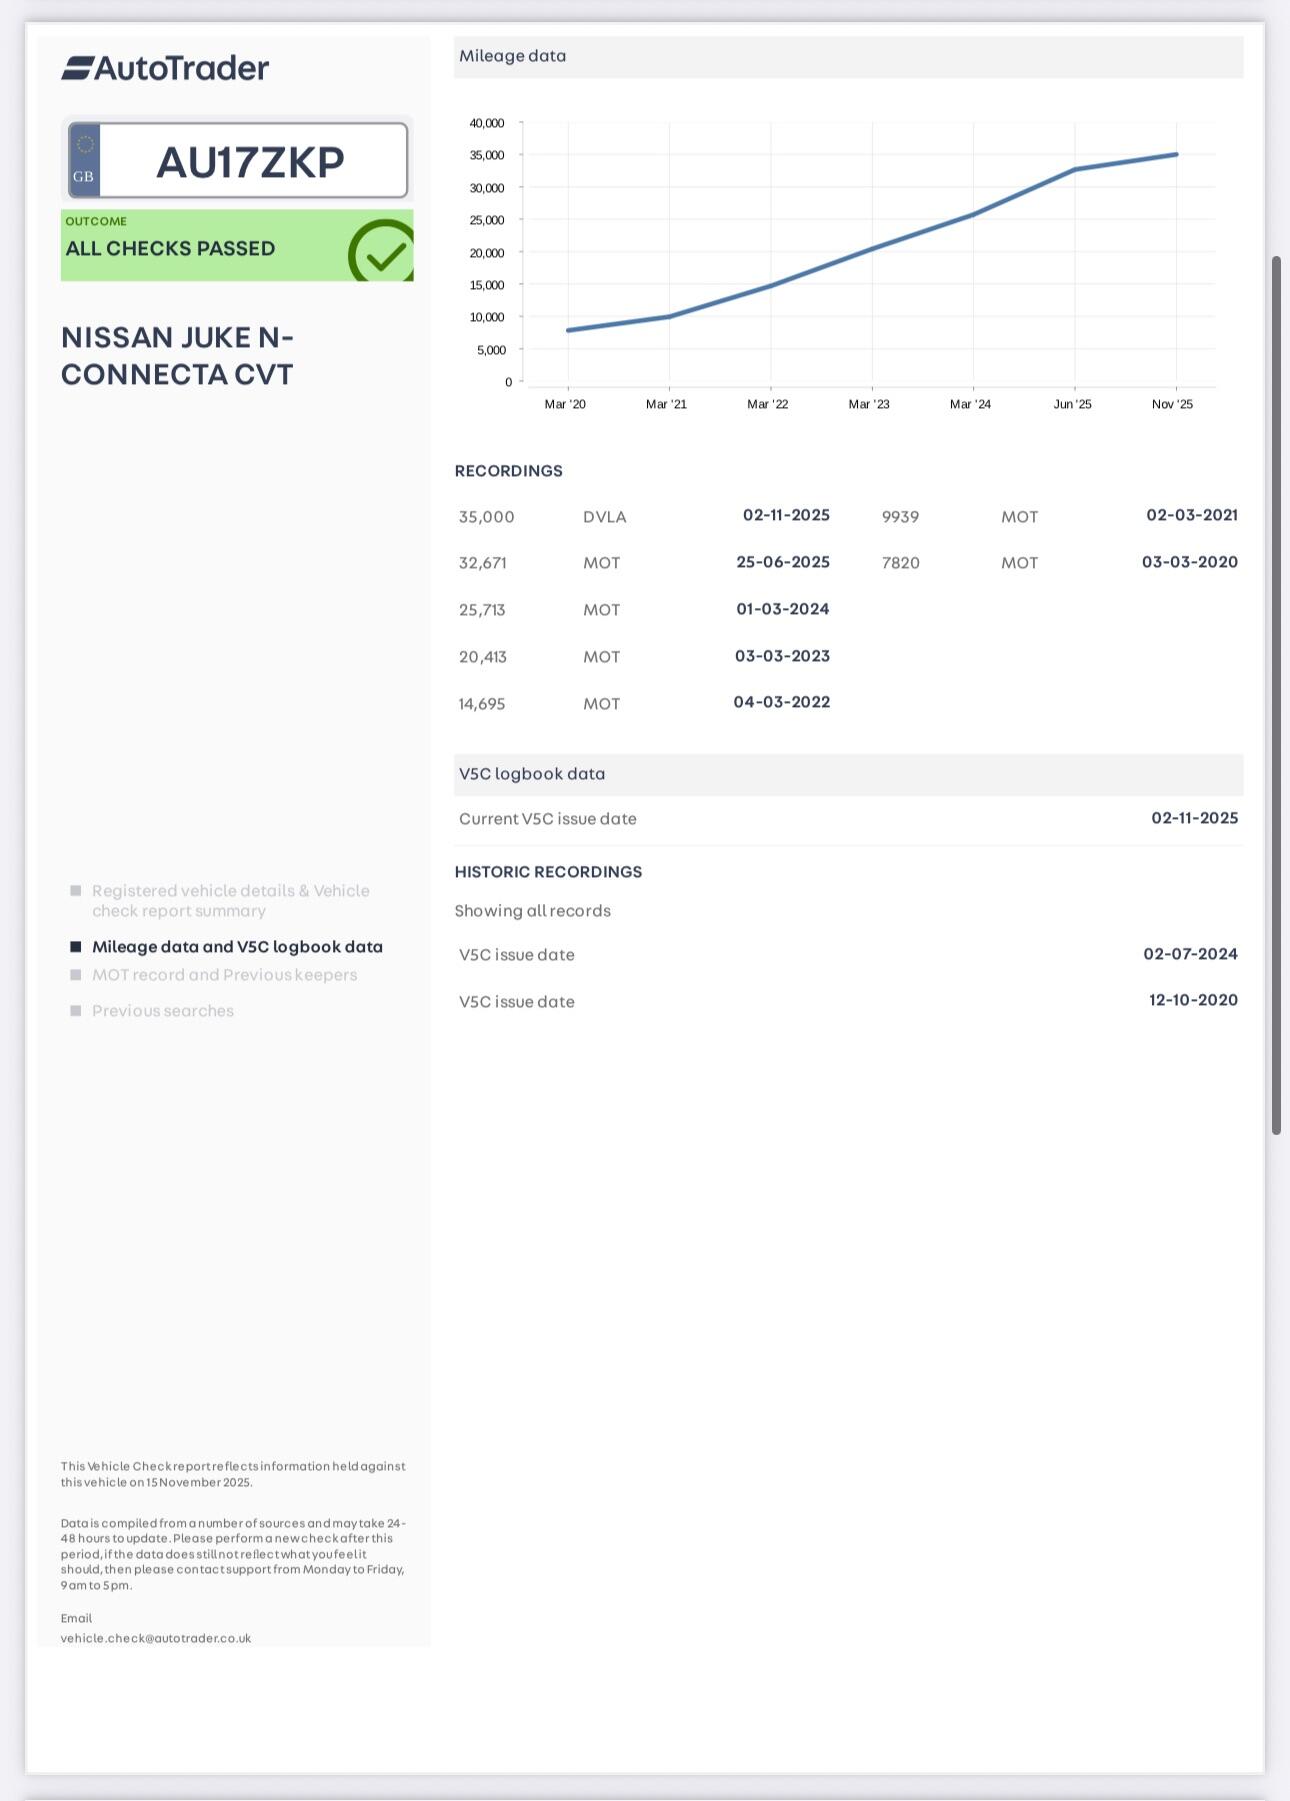Click the square bullet beside Previous searches
1290x1801 pixels.
point(76,1010)
